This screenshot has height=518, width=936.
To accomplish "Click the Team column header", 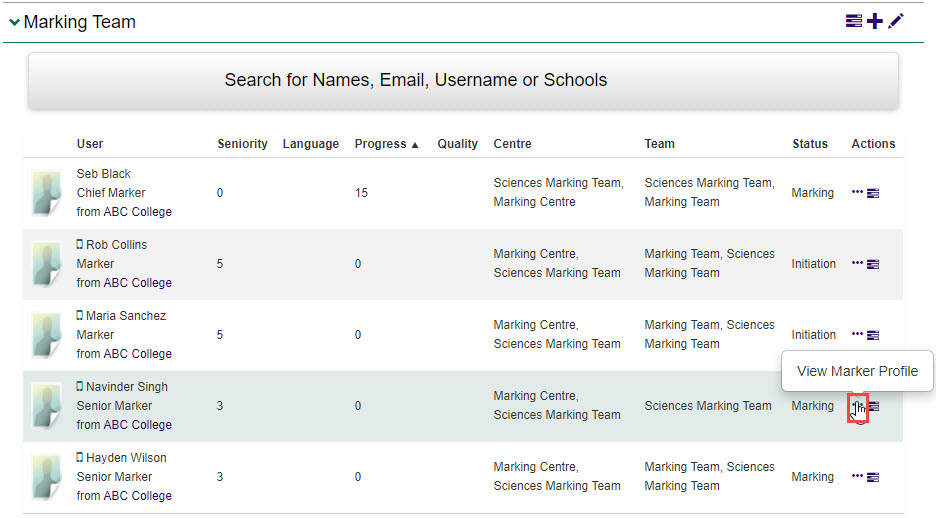I will pyautogui.click(x=659, y=144).
